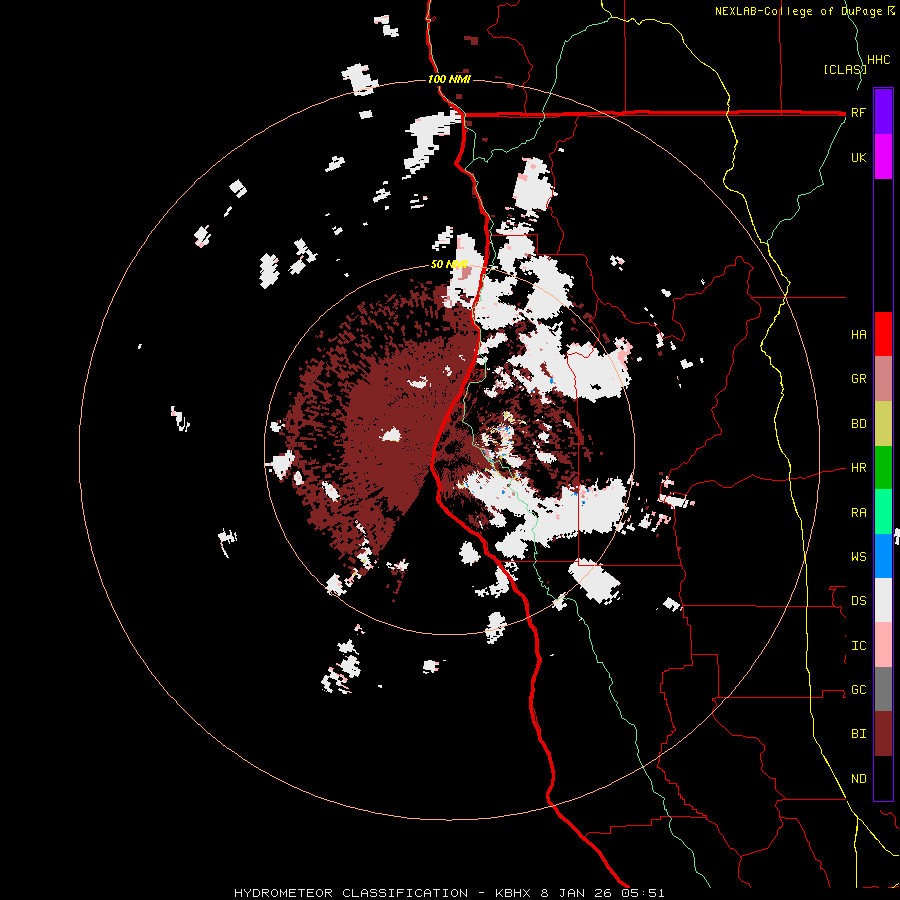900x900 pixels.
Task: Click the 50 NMI range ring label
Action: pyautogui.click(x=449, y=265)
